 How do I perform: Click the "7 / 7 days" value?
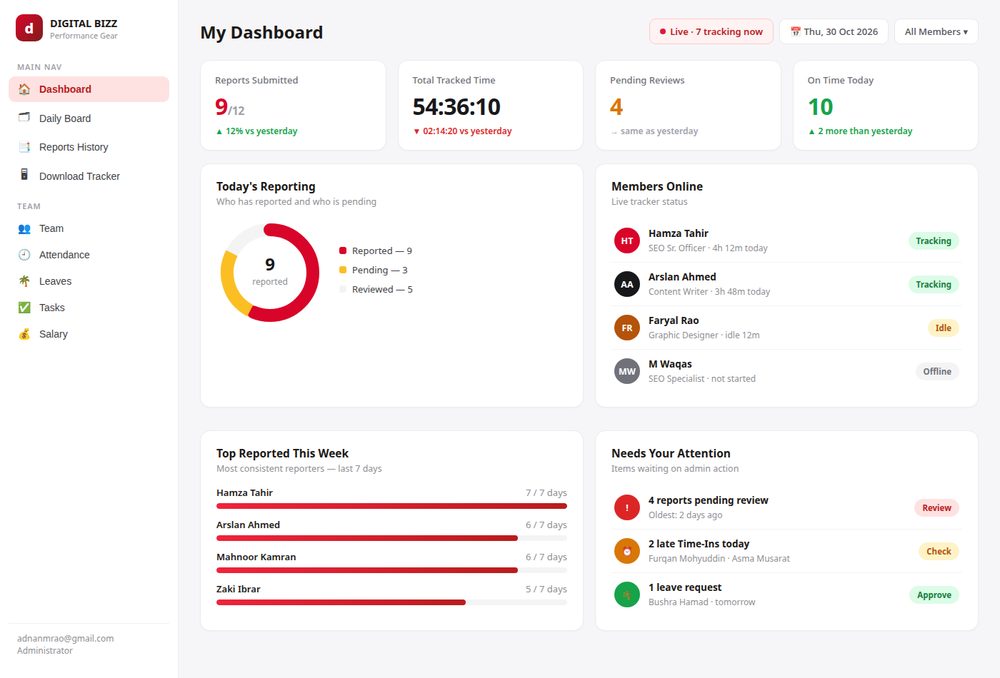point(546,492)
